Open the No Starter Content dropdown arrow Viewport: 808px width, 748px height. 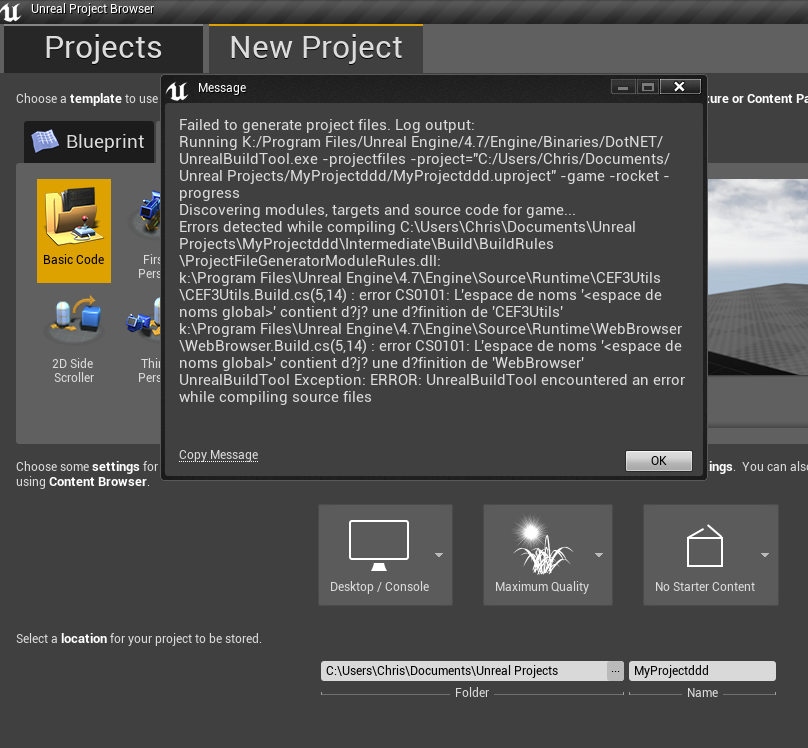(x=765, y=555)
